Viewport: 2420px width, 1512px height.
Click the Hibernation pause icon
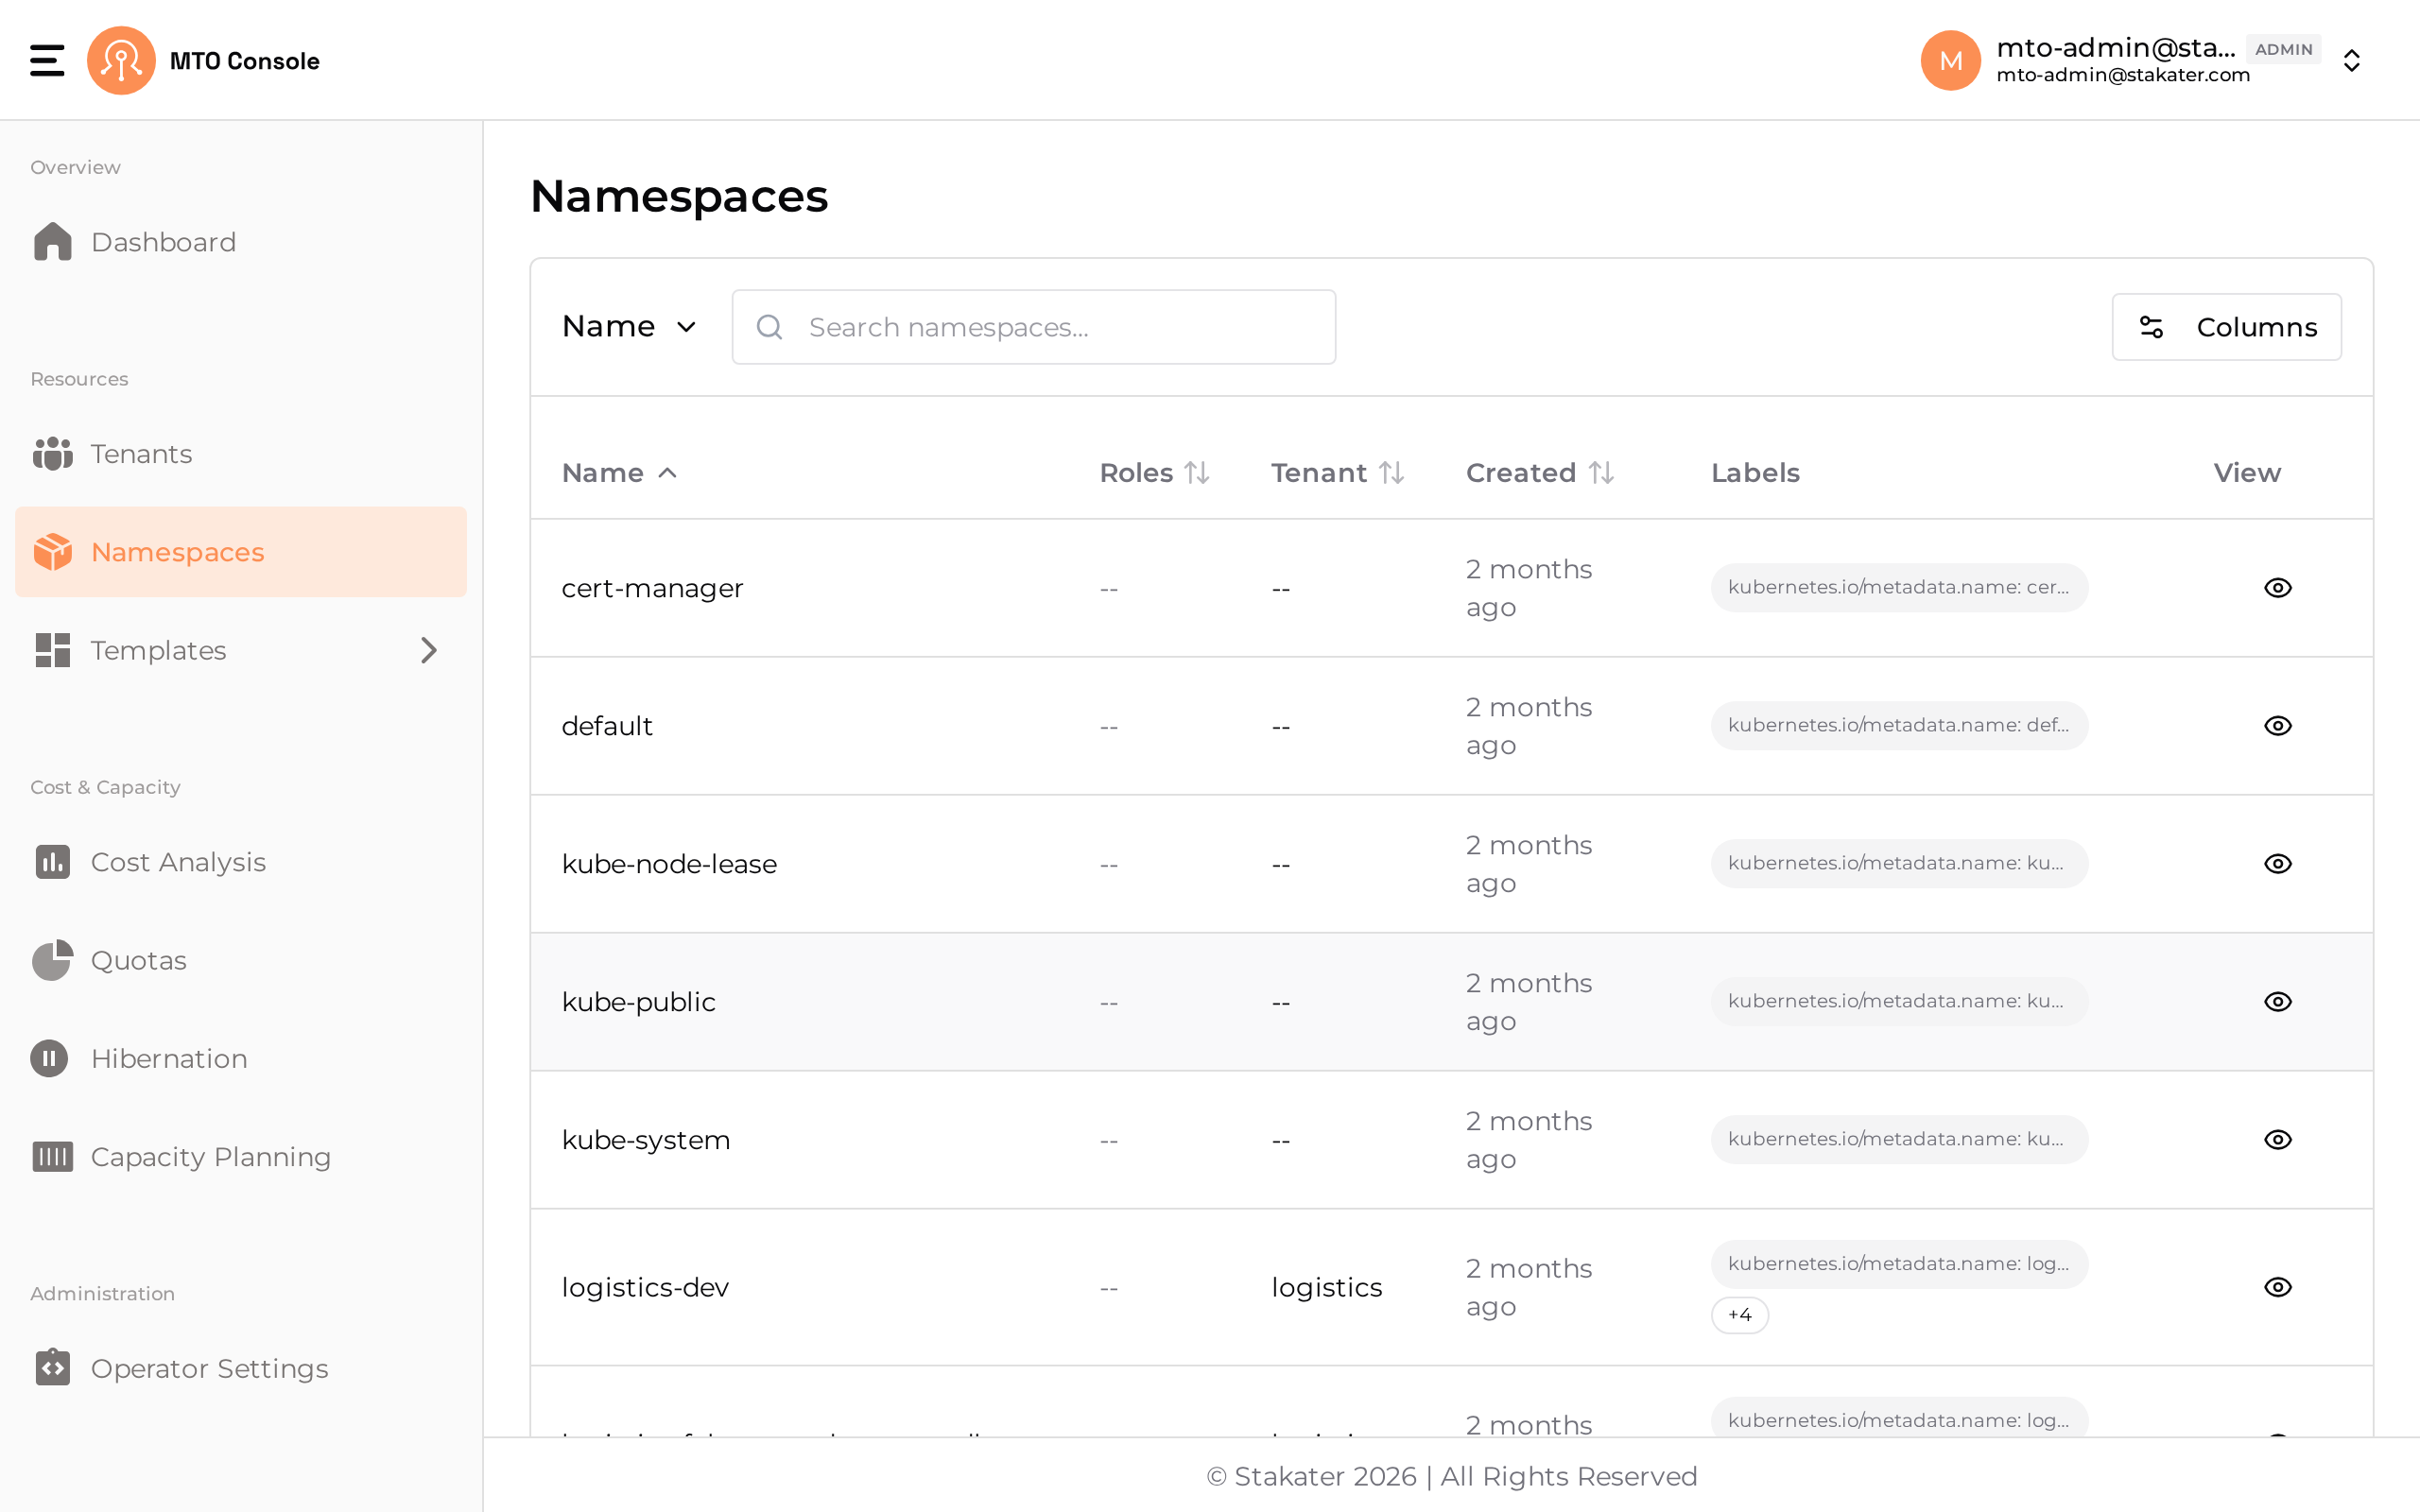(x=50, y=1058)
